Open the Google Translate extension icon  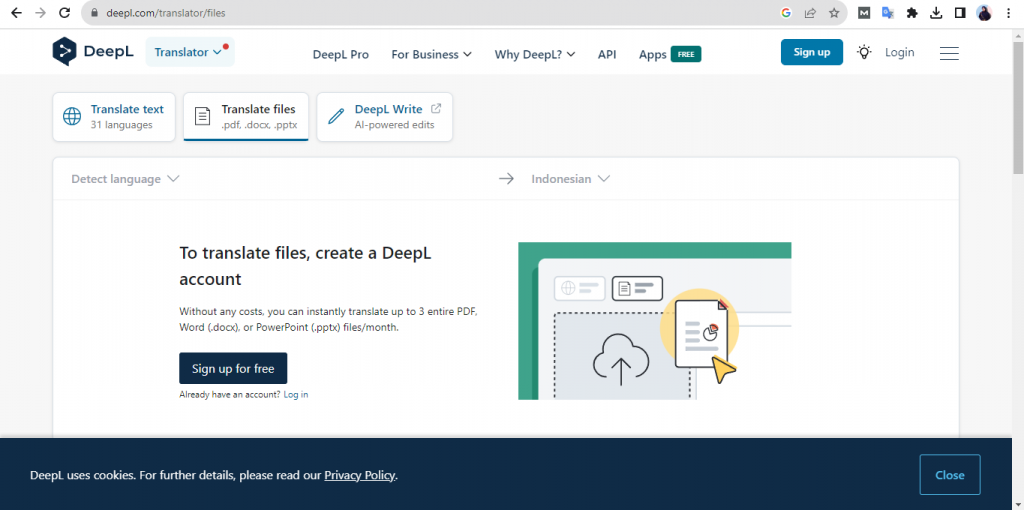[x=888, y=12]
